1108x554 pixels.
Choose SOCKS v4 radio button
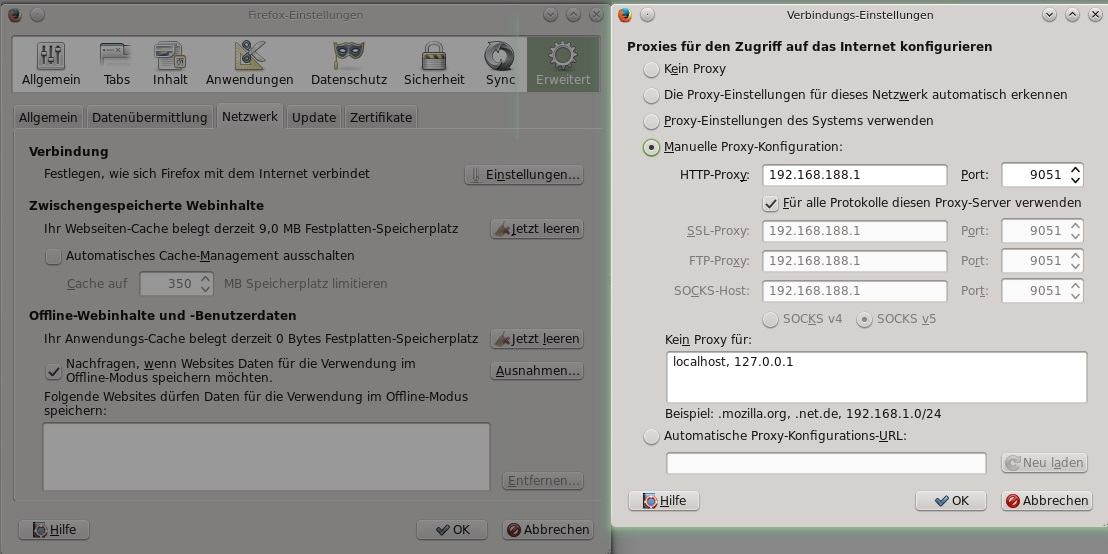771,319
